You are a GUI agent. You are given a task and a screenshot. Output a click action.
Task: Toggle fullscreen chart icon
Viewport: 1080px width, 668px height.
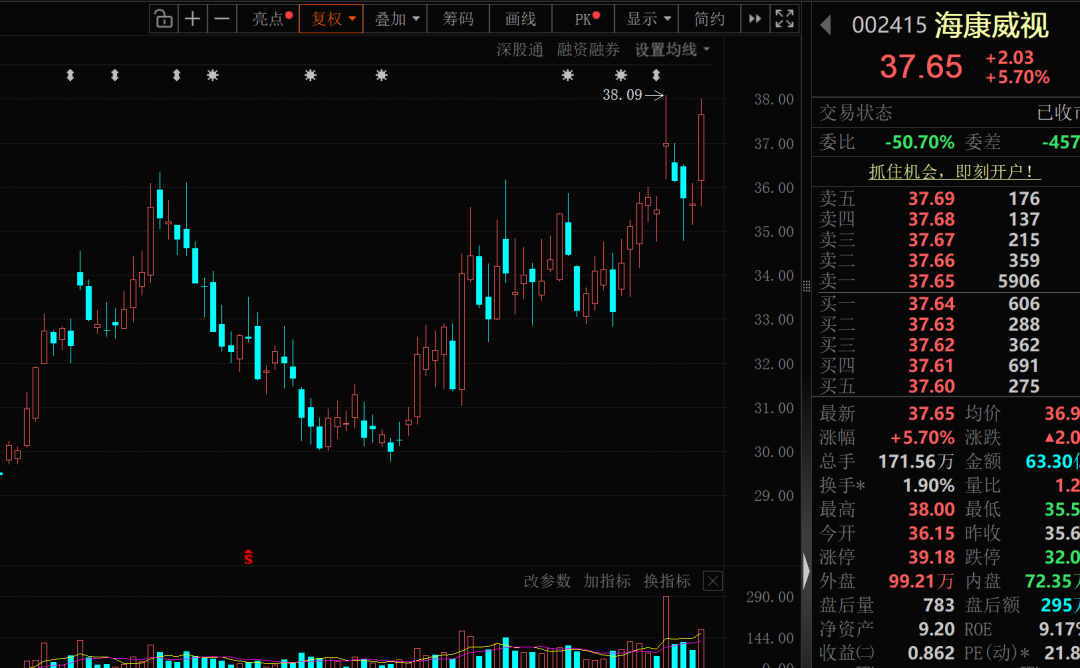click(785, 19)
